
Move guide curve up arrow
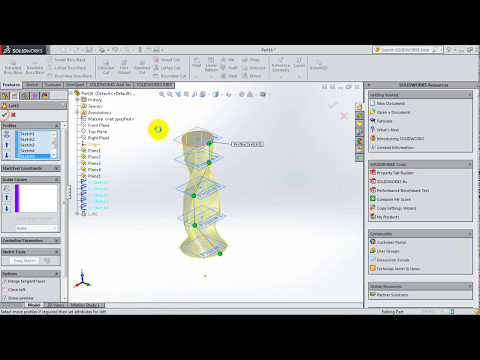pyautogui.click(x=6, y=198)
